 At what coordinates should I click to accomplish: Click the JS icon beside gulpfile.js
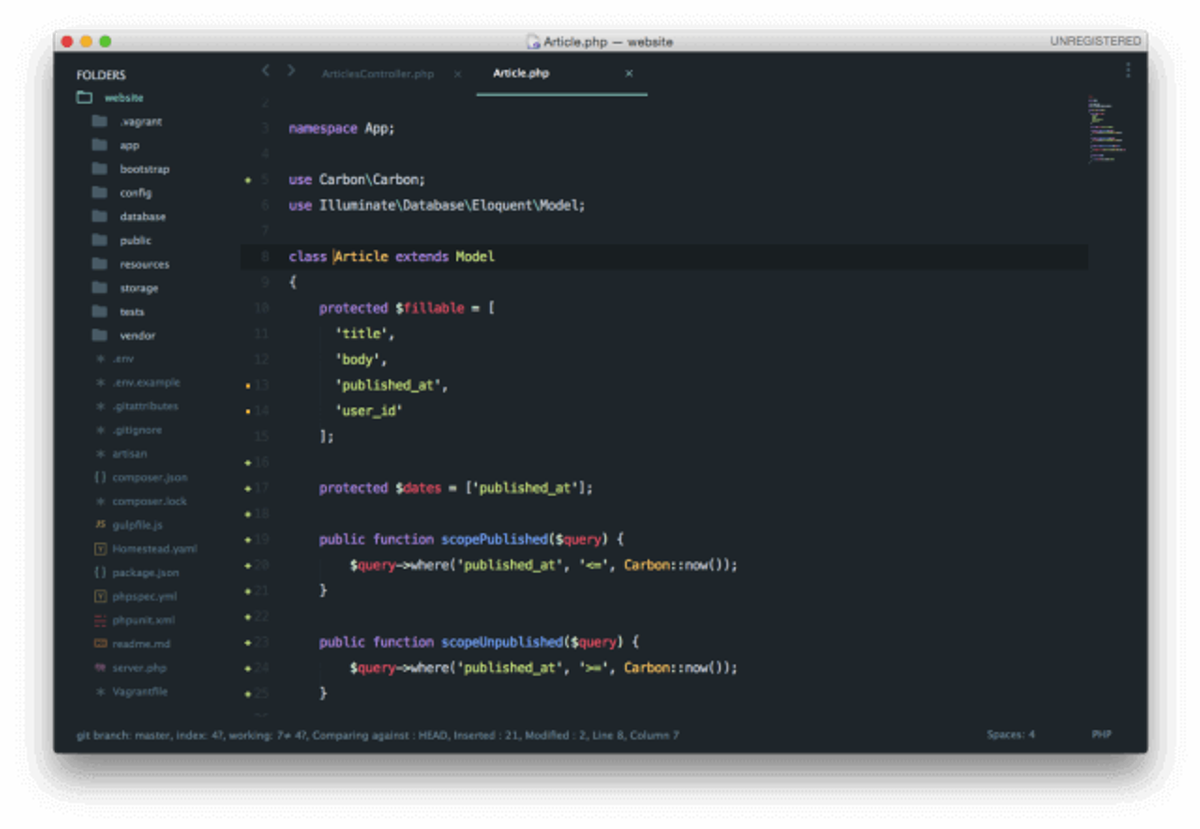(100, 525)
